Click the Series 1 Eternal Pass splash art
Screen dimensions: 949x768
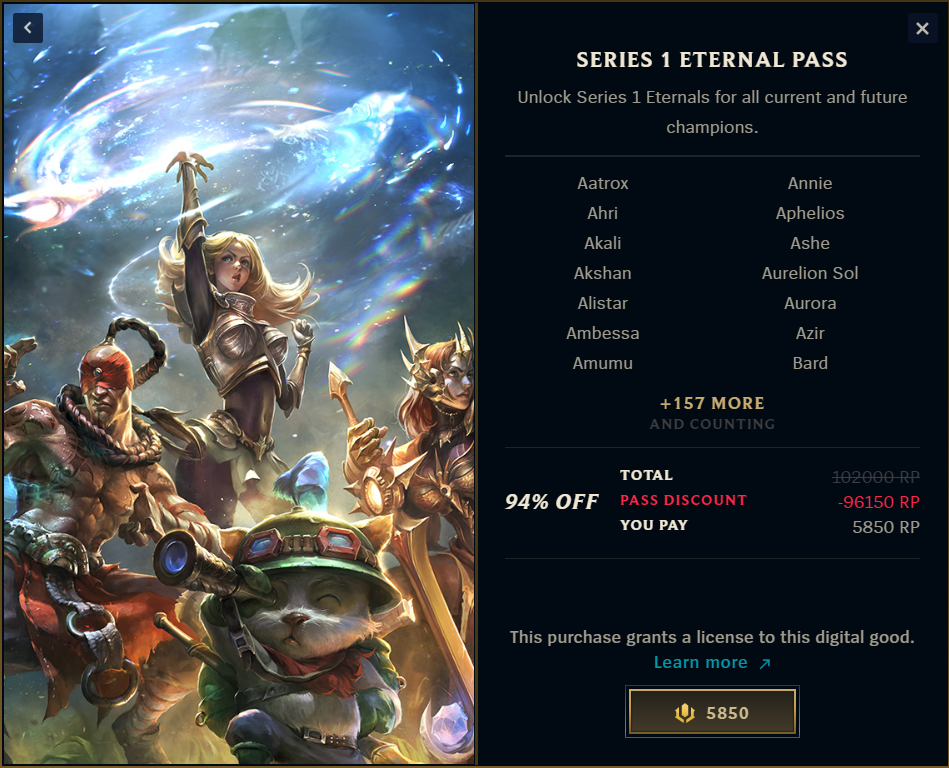pyautogui.click(x=240, y=384)
